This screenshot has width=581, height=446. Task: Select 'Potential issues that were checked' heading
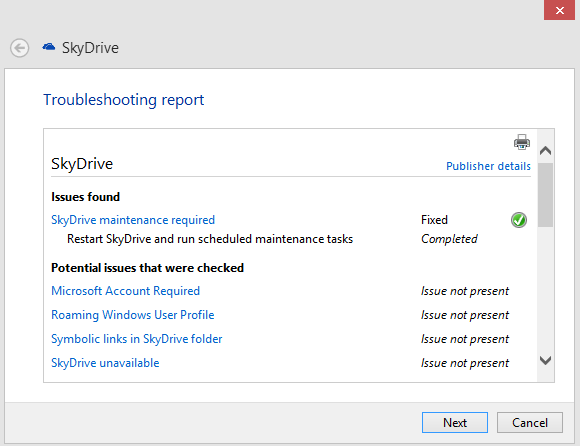pos(147,268)
